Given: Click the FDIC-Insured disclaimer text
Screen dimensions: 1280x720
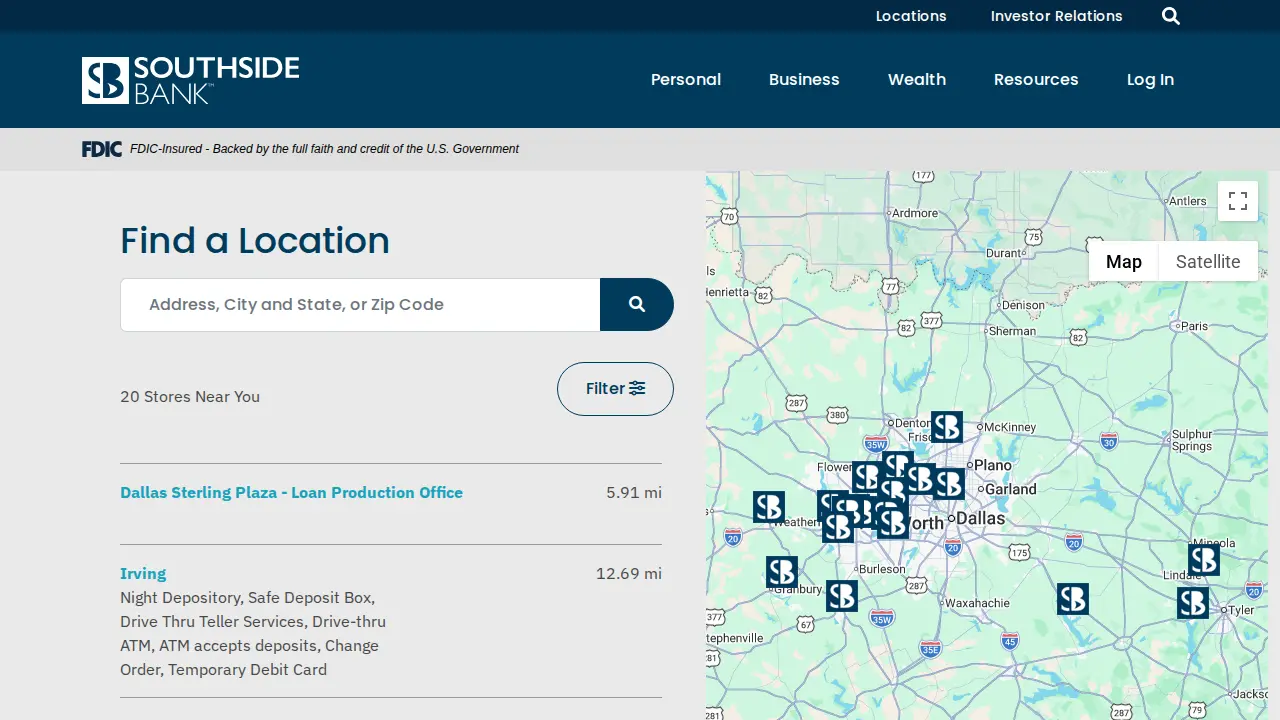Looking at the screenshot, I should coord(324,149).
